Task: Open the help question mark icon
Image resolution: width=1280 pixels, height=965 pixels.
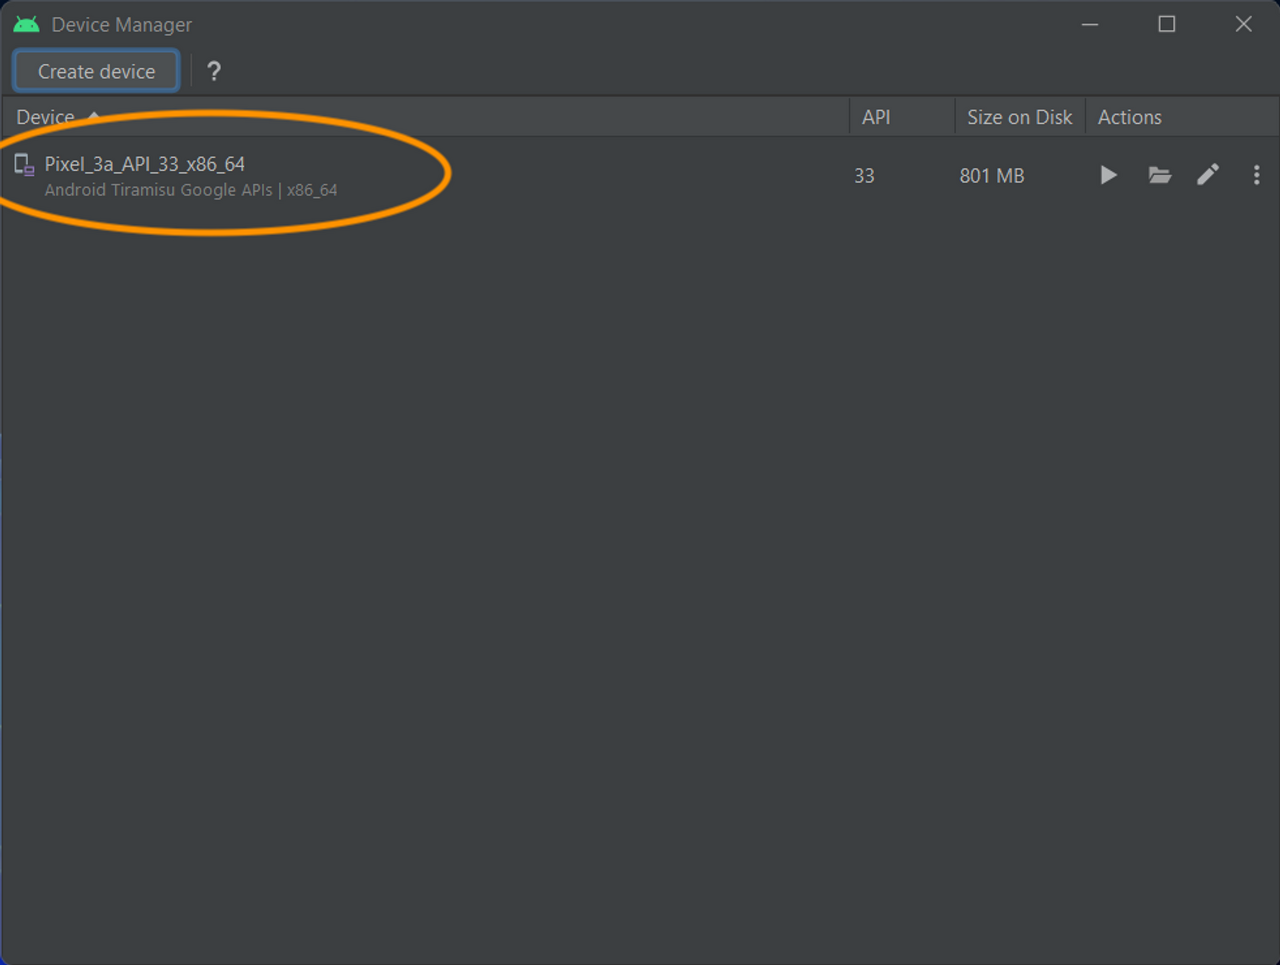Action: click(213, 71)
